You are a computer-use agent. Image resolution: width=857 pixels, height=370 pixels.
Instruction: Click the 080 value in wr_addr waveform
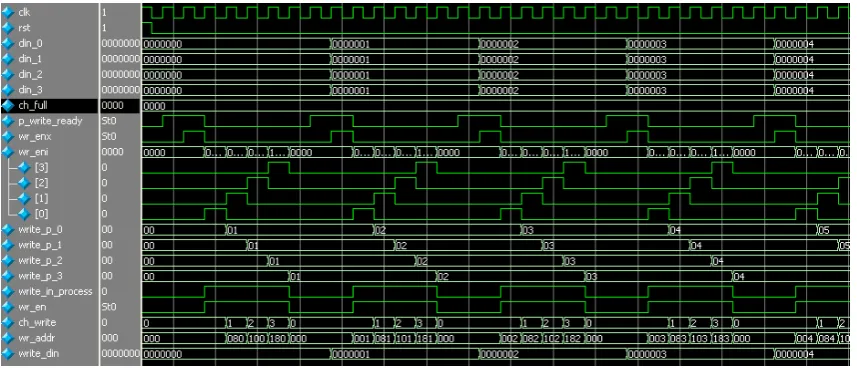click(237, 338)
